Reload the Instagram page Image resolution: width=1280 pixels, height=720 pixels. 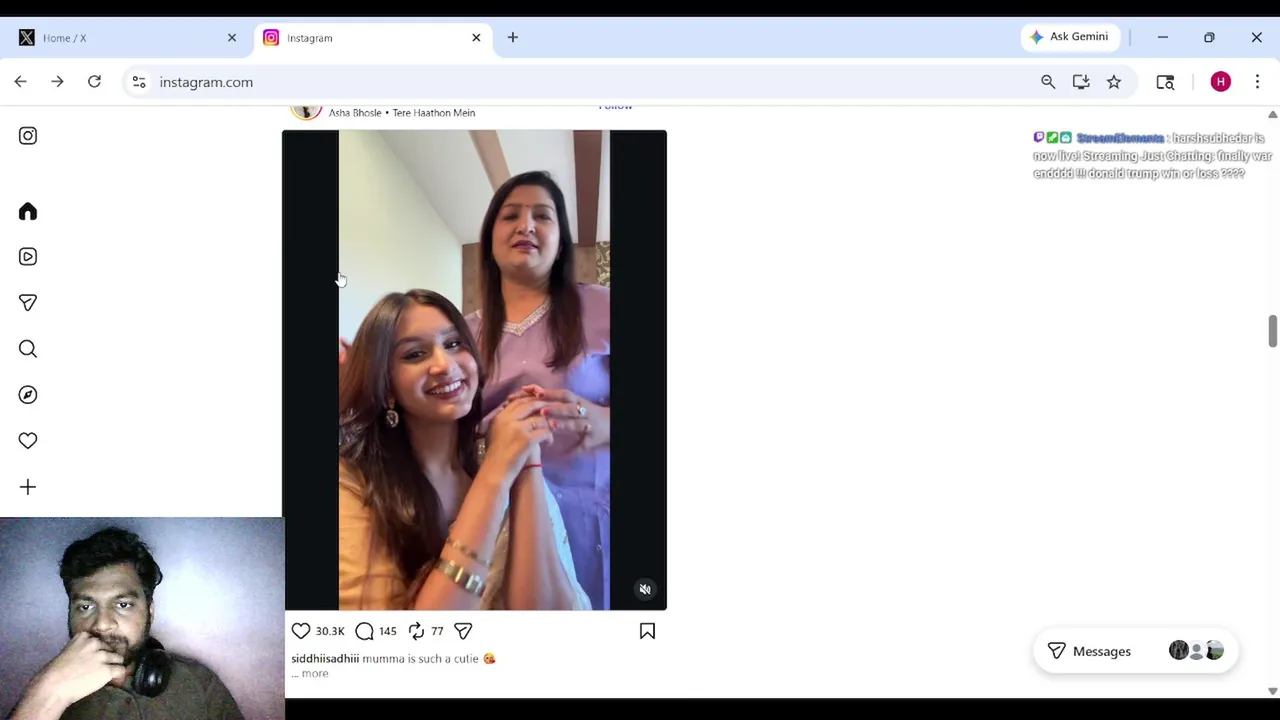click(94, 82)
